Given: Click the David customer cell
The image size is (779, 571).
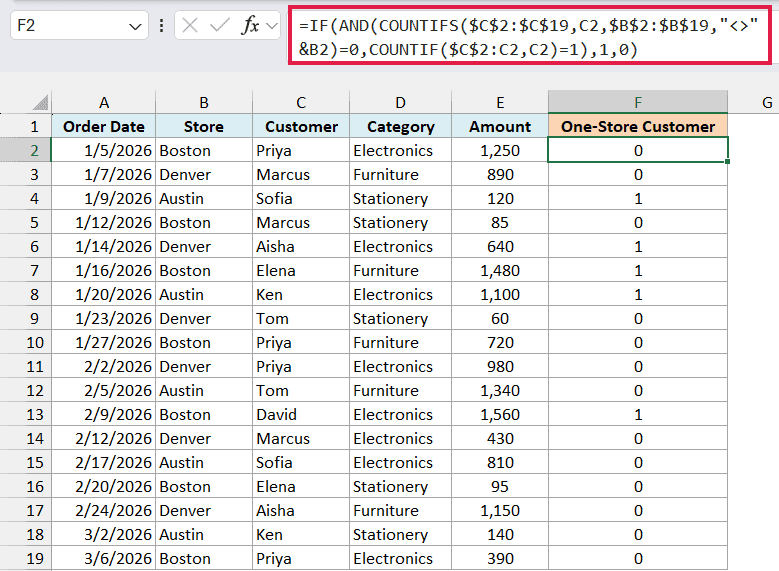Looking at the screenshot, I should pos(301,414).
